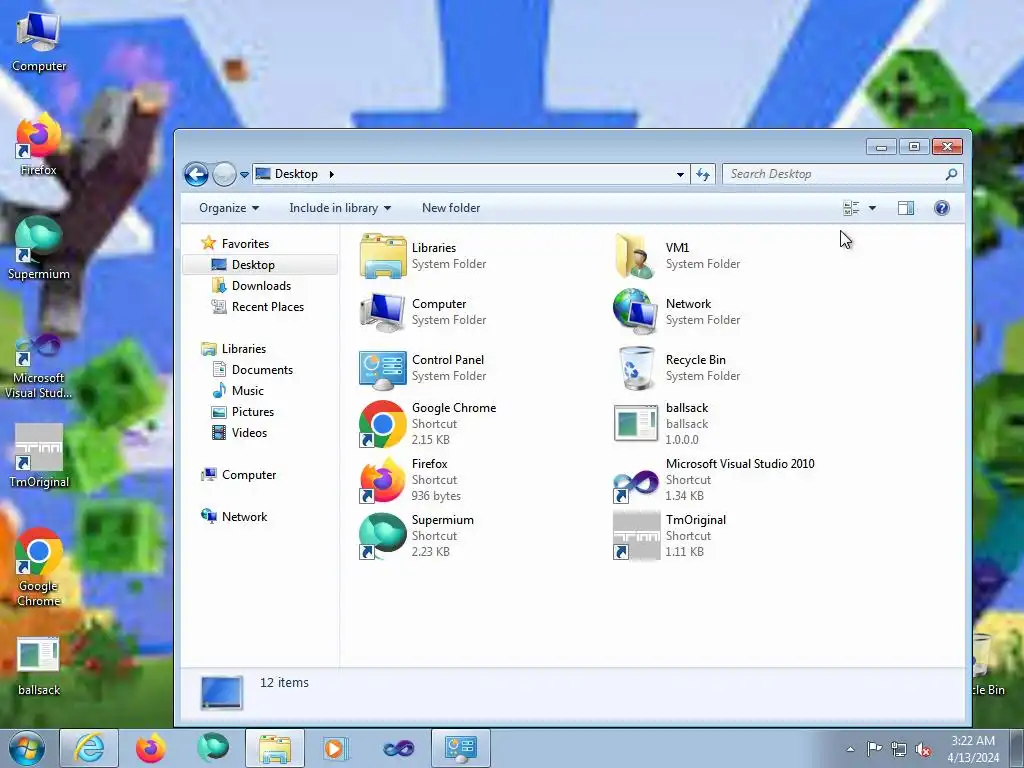
Task: Open Recent Places in navigation pane
Action: (268, 306)
